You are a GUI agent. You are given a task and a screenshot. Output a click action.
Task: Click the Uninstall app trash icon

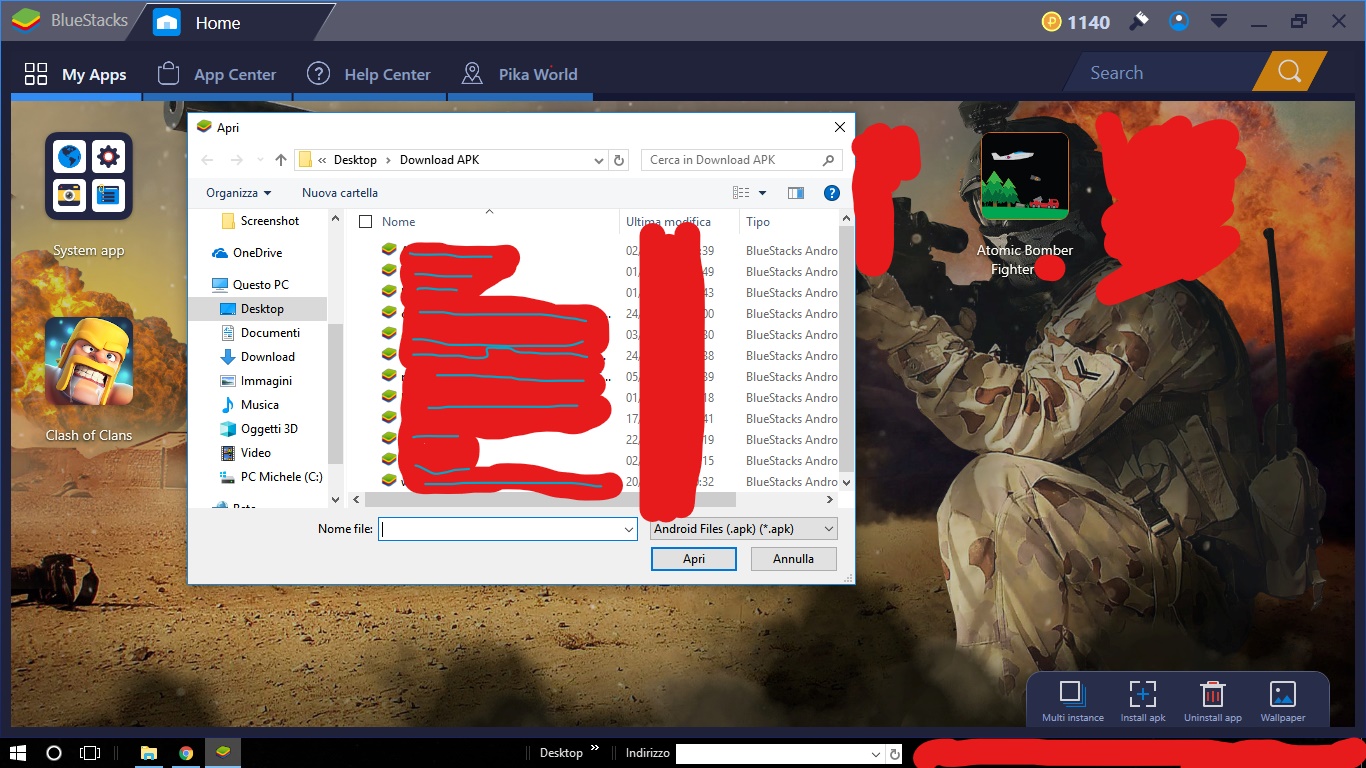pyautogui.click(x=1212, y=695)
